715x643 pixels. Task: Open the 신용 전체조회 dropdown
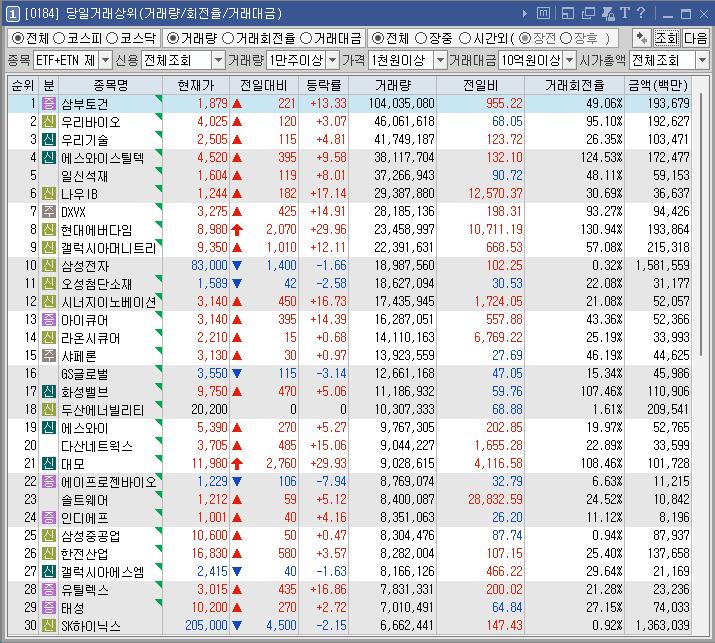click(219, 60)
